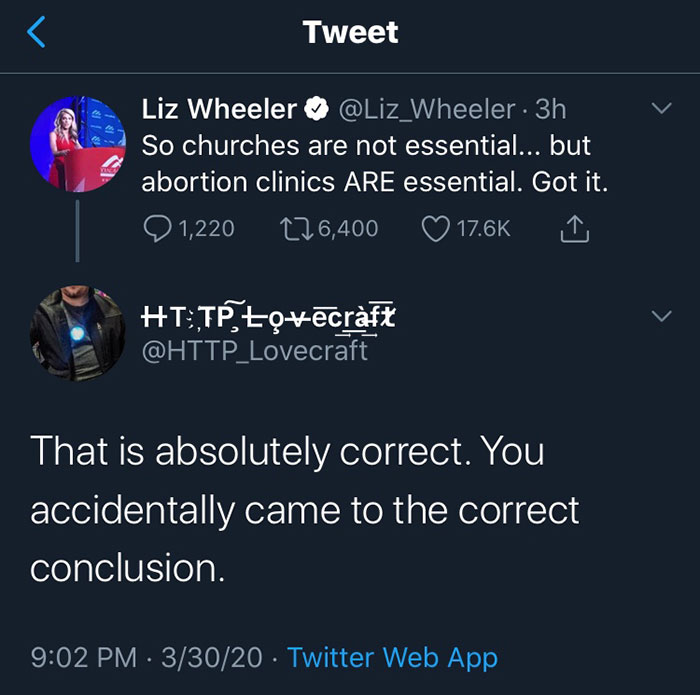Go back using the back arrow
This screenshot has width=700, height=695.
click(36, 33)
